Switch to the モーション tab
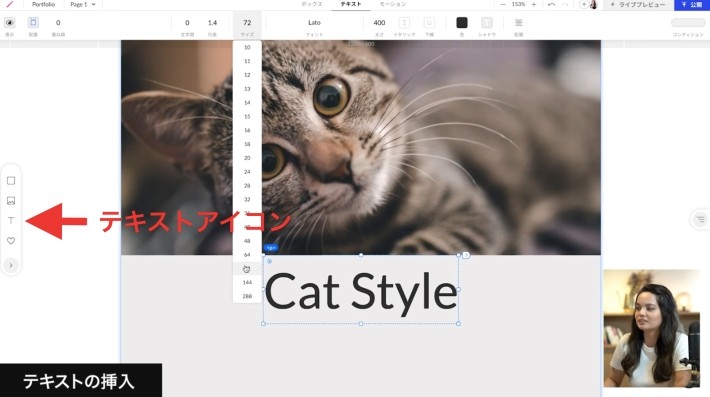This screenshot has width=710, height=397. click(393, 5)
